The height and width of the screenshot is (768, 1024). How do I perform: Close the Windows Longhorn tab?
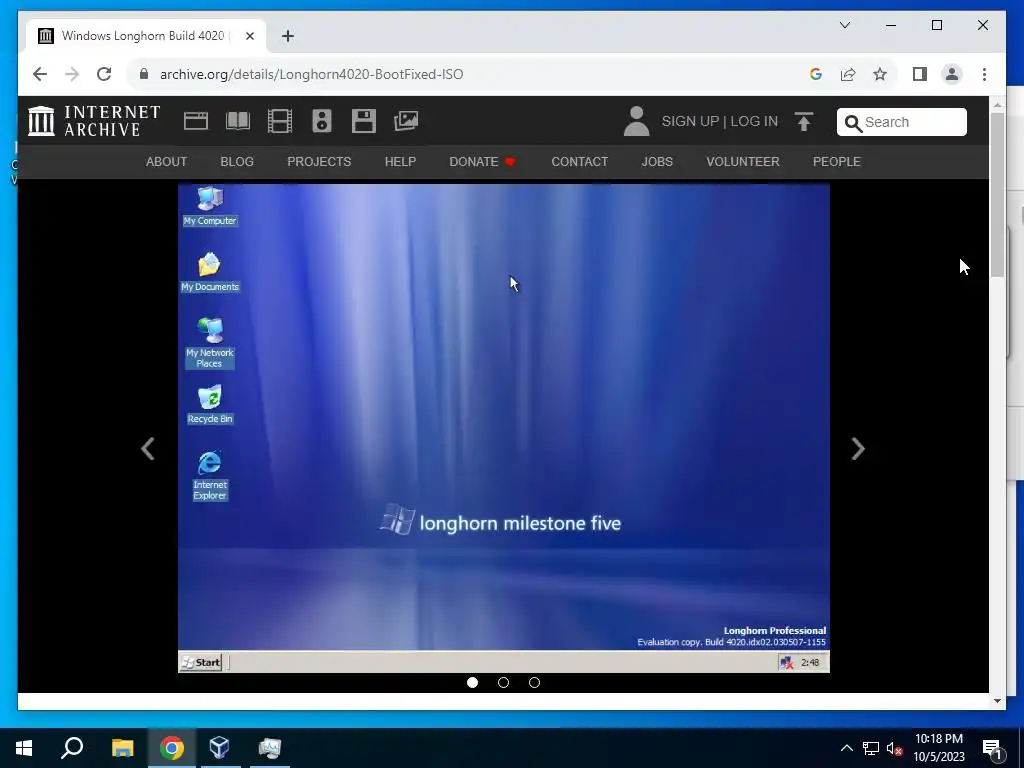249,36
